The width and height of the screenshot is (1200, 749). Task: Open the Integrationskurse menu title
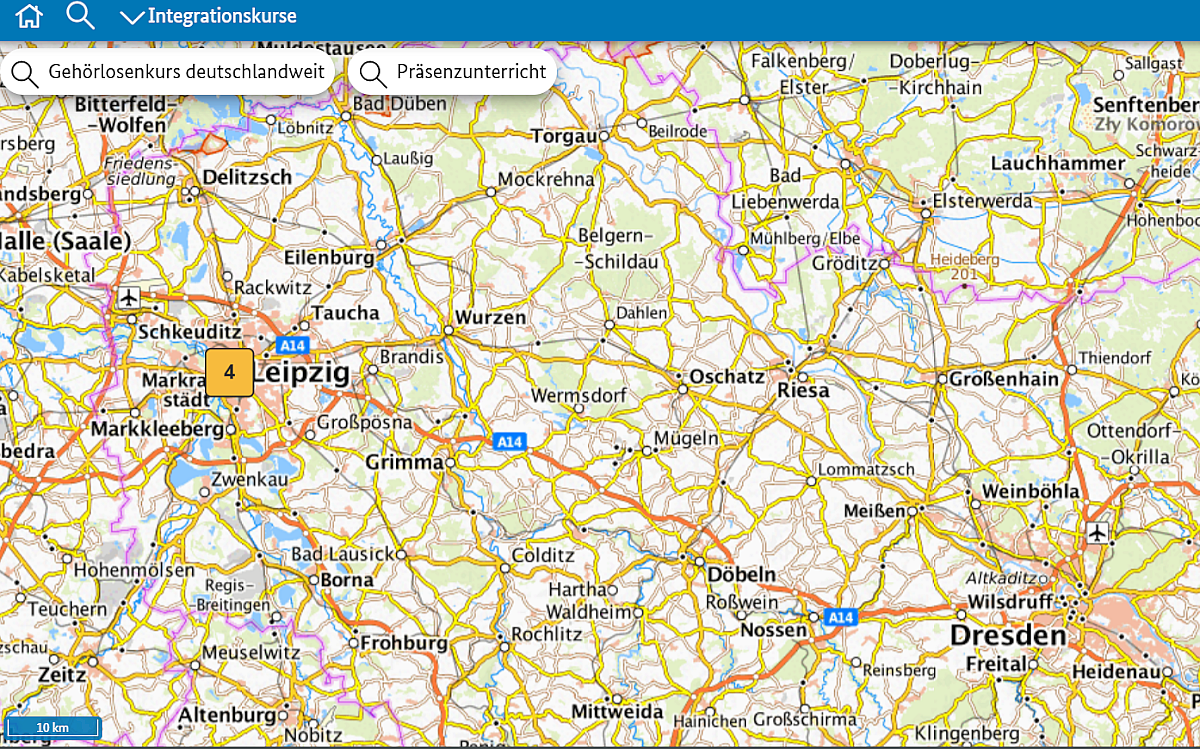(222, 16)
